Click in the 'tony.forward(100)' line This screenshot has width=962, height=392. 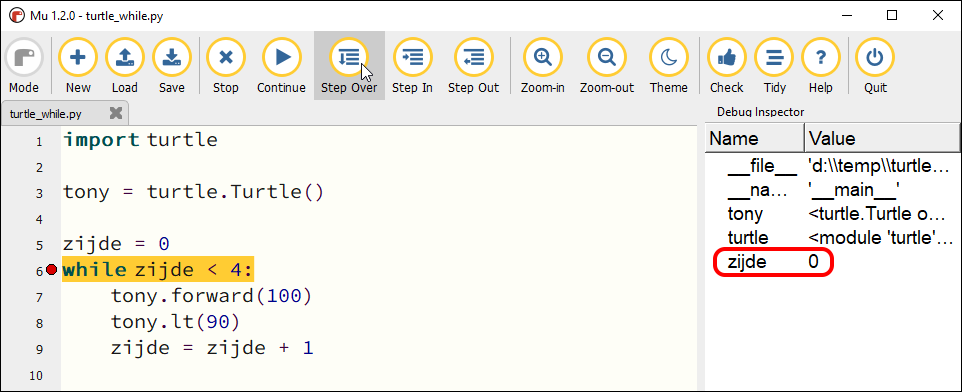pos(212,296)
